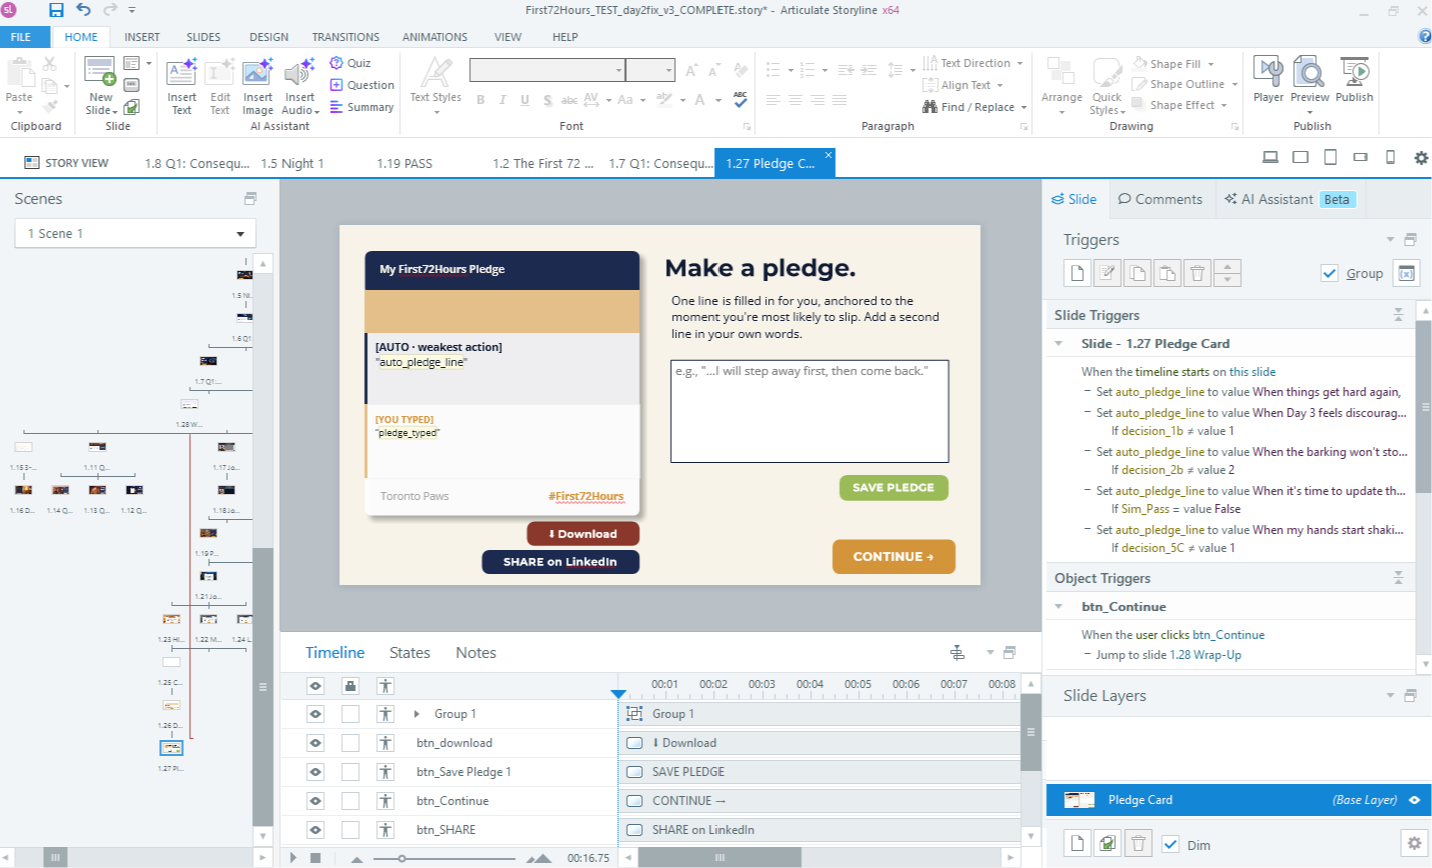Adjust the timeline zoom slider
Screen dimensions: 1432x868
point(402,858)
